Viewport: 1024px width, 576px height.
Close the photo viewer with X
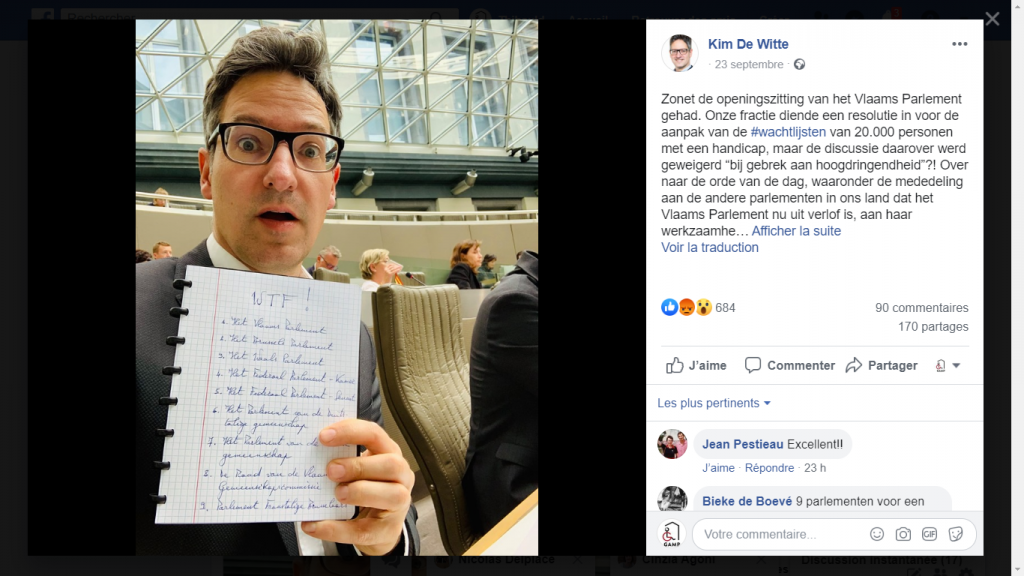click(x=992, y=19)
